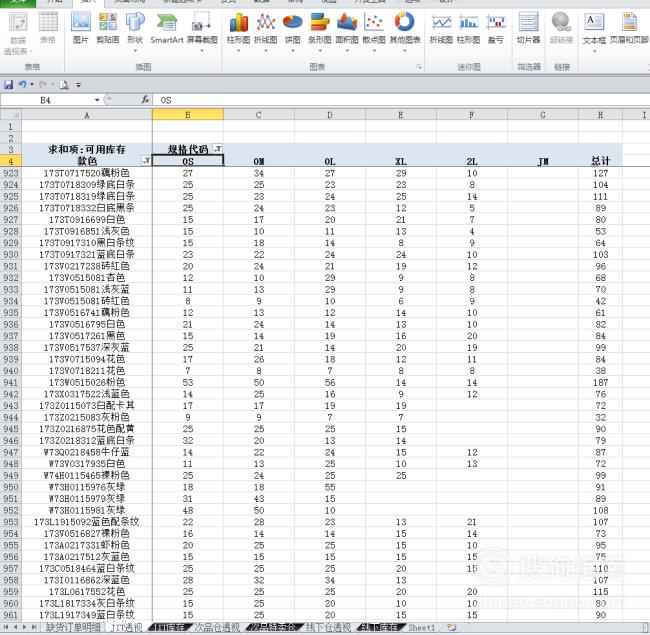Select the 总计 header cell
This screenshot has height=635, width=650.
coord(600,161)
